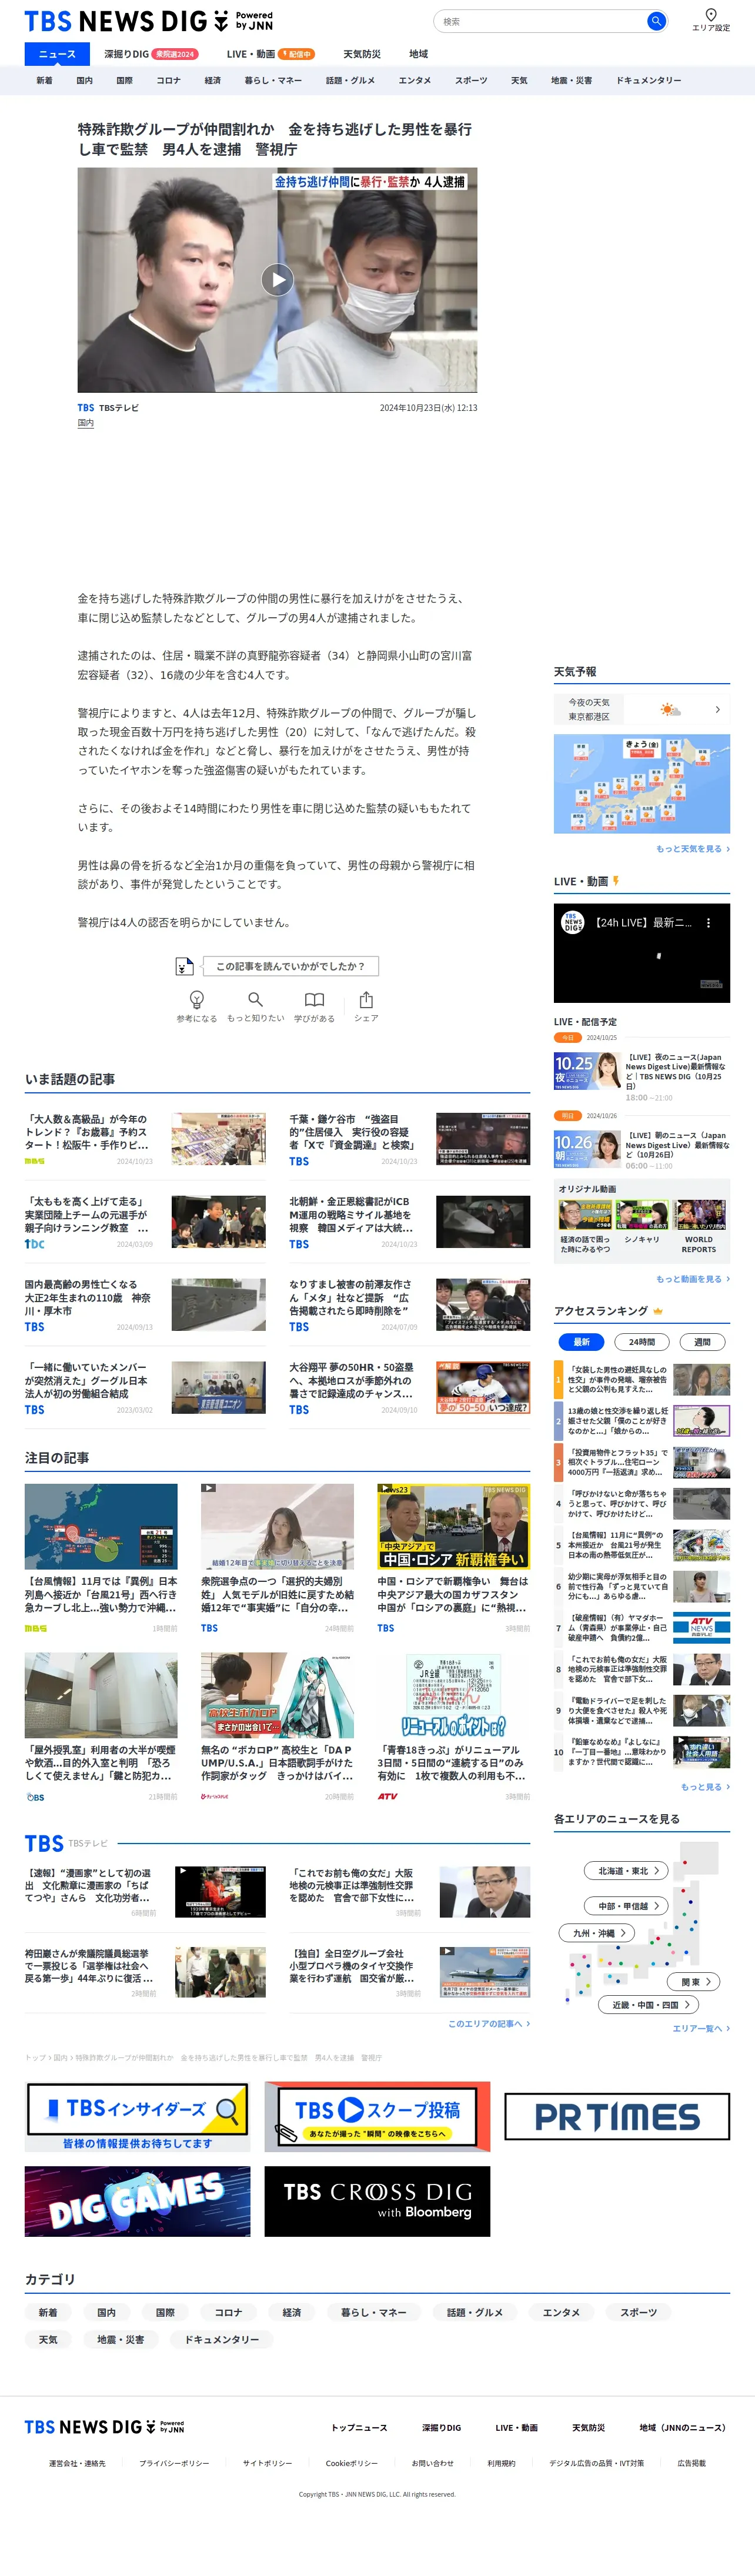Viewport: 755px width, 2576px height.
Task: Select the 中部・甲信越 area button
Action: click(x=626, y=1906)
